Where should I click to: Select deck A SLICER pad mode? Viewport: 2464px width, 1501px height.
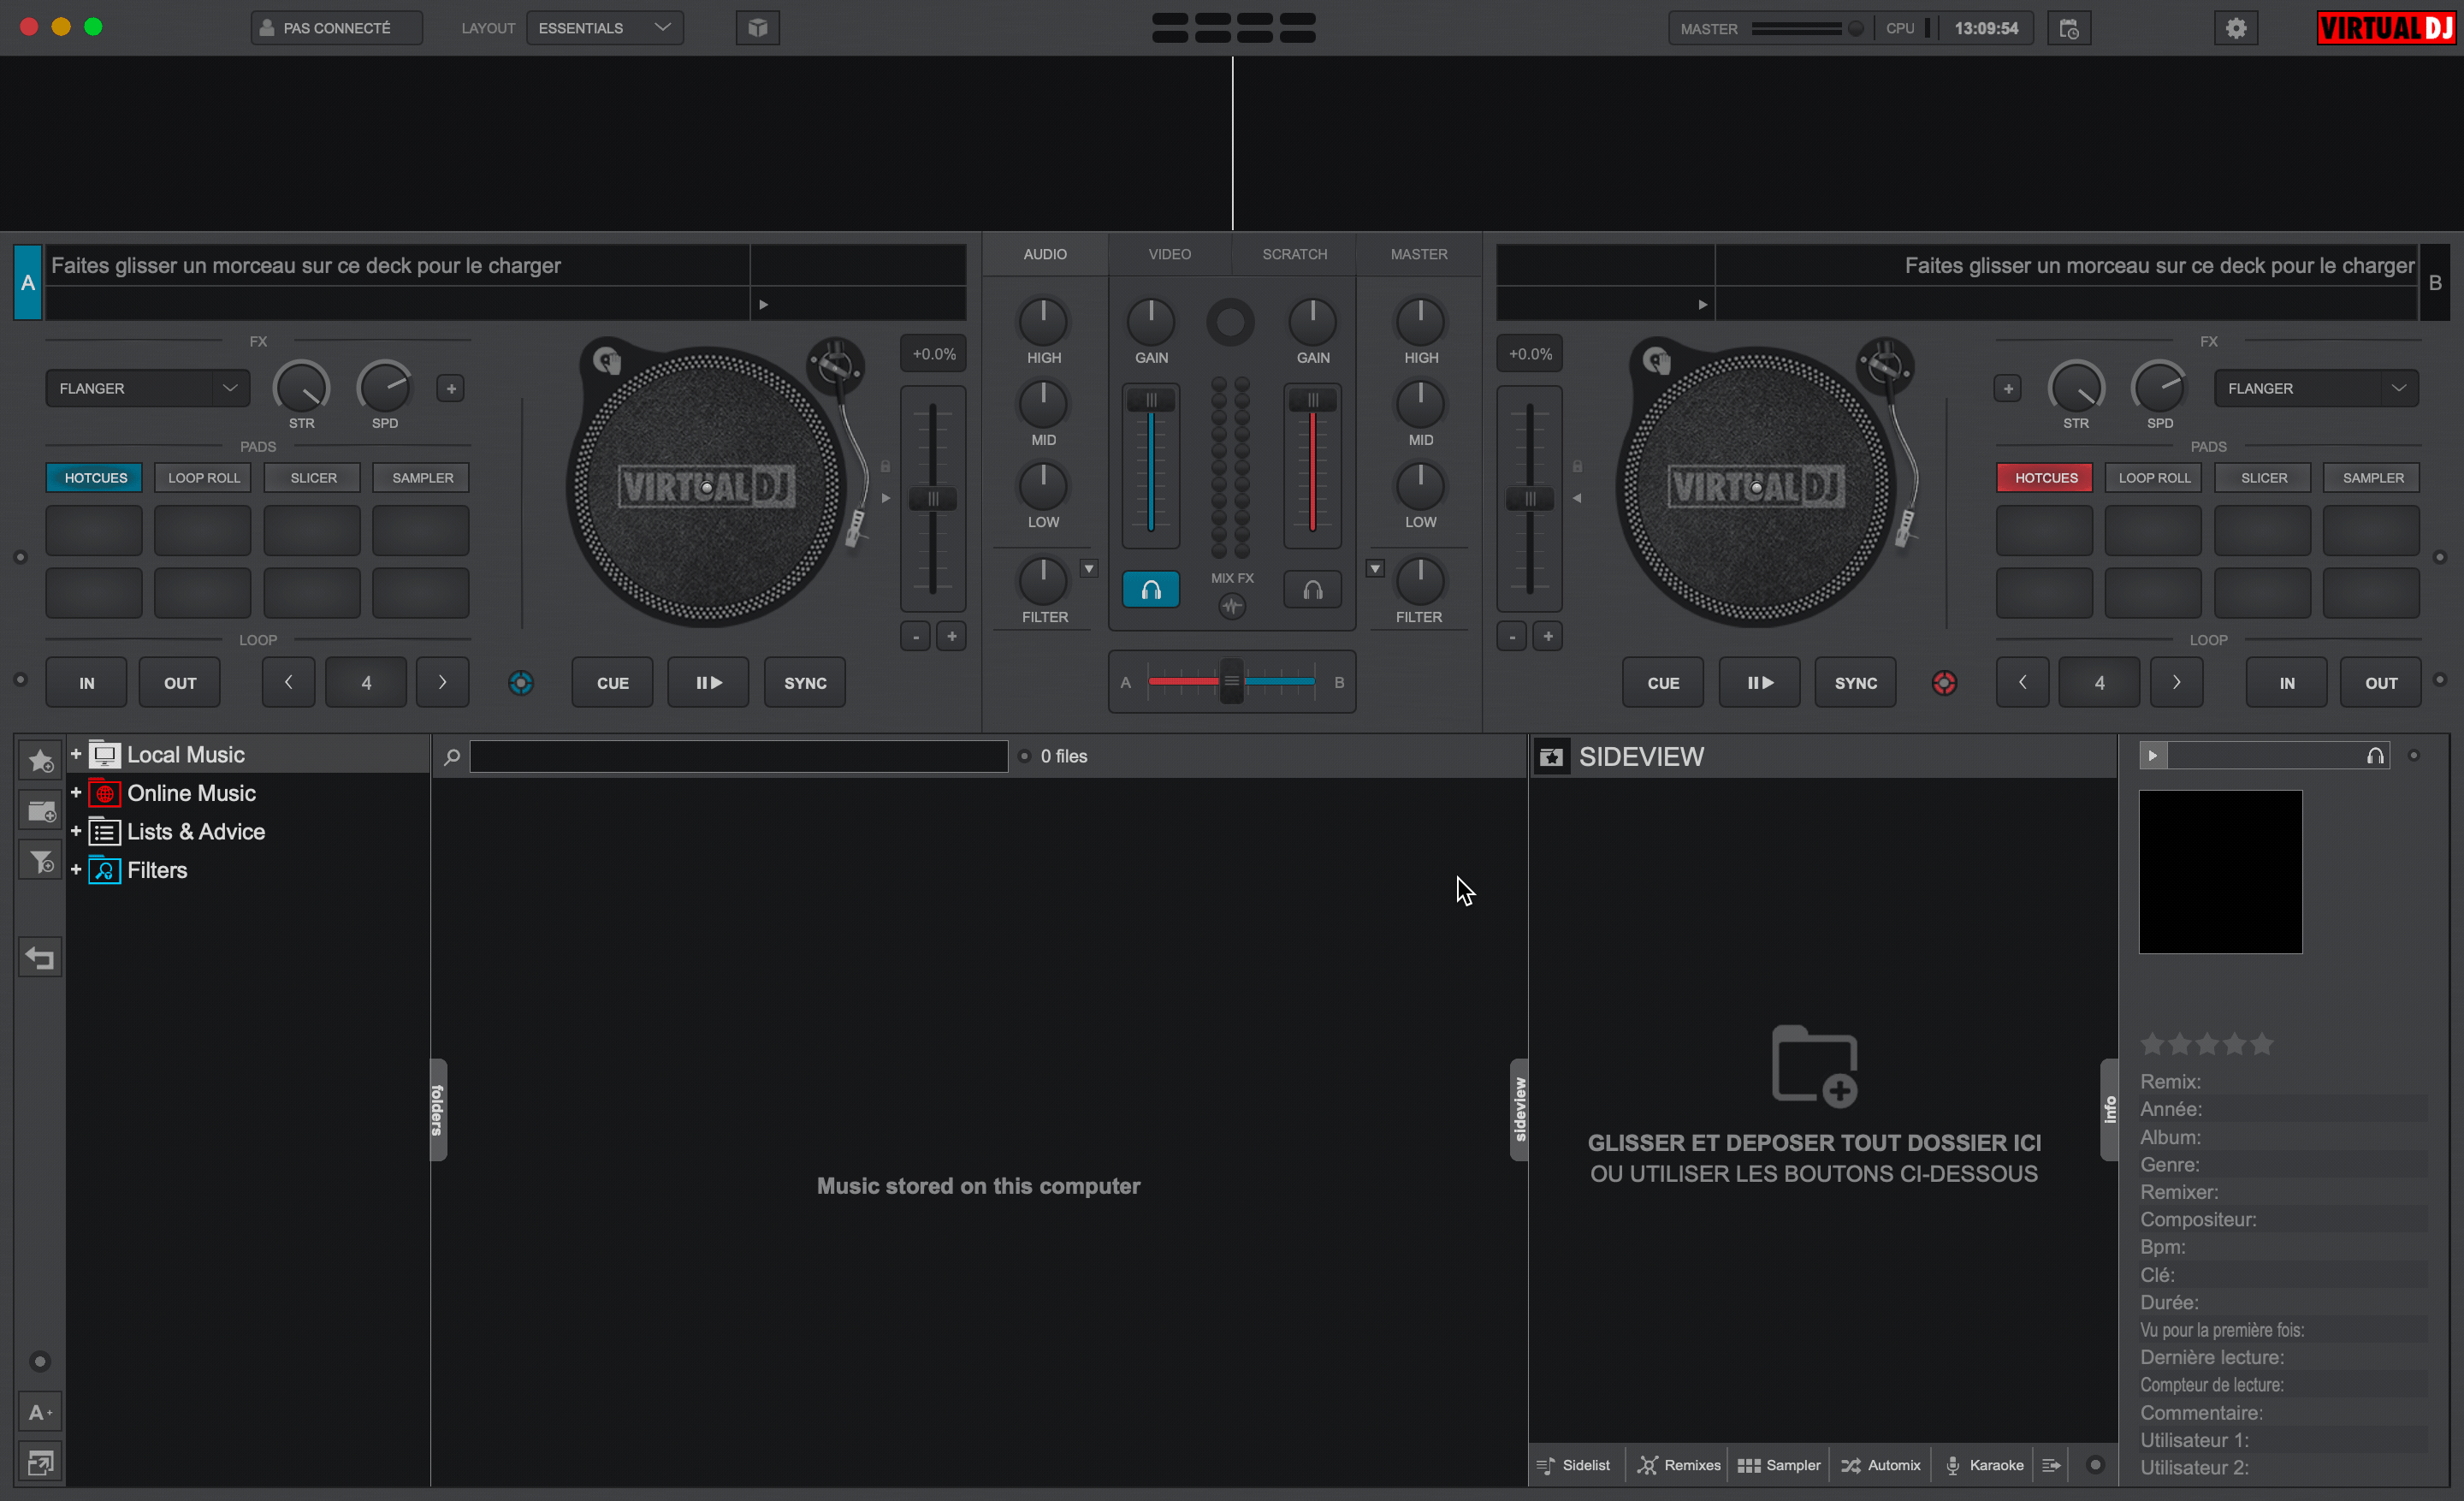pos(313,478)
